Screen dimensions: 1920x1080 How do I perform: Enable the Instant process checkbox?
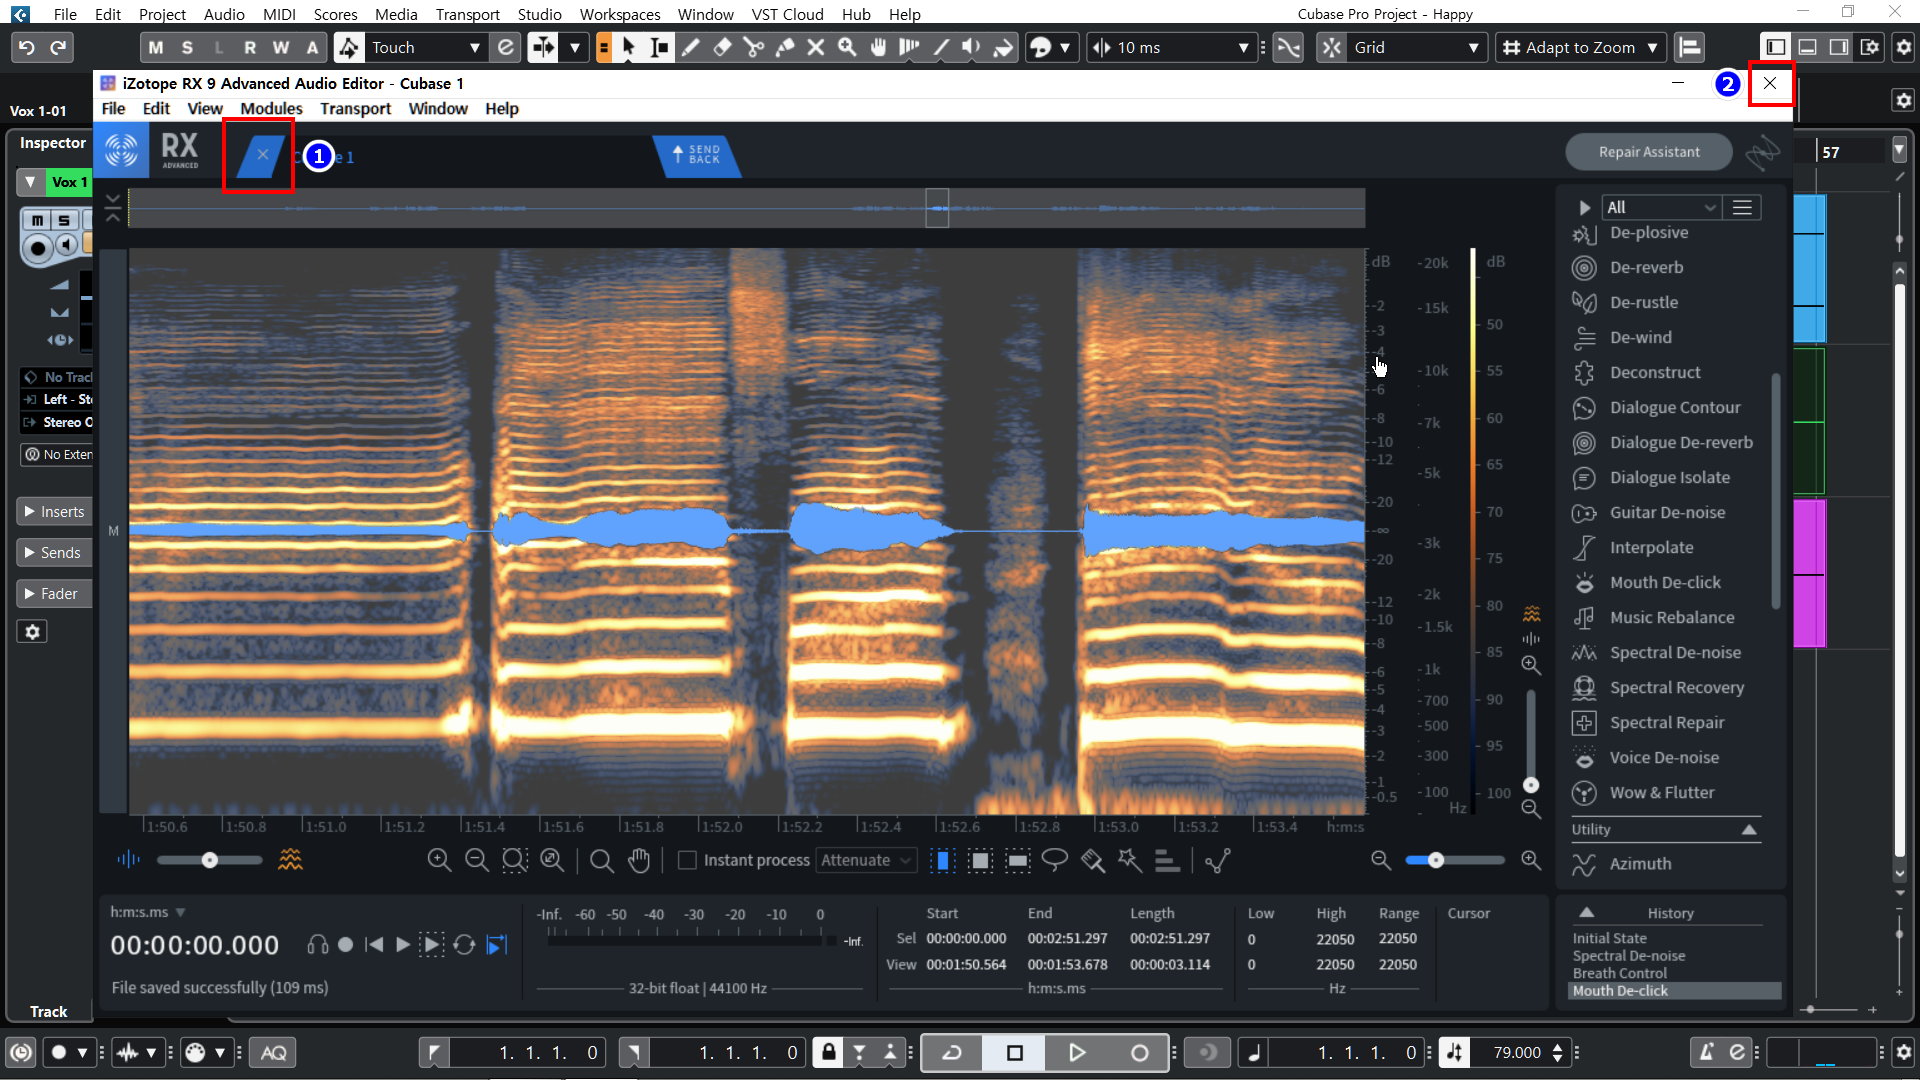[687, 860]
